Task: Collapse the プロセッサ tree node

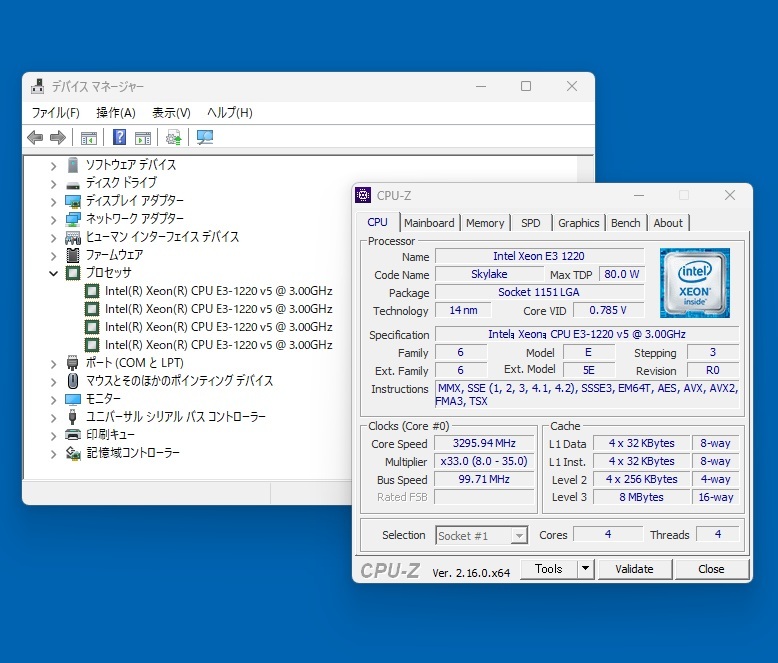Action: (x=54, y=273)
